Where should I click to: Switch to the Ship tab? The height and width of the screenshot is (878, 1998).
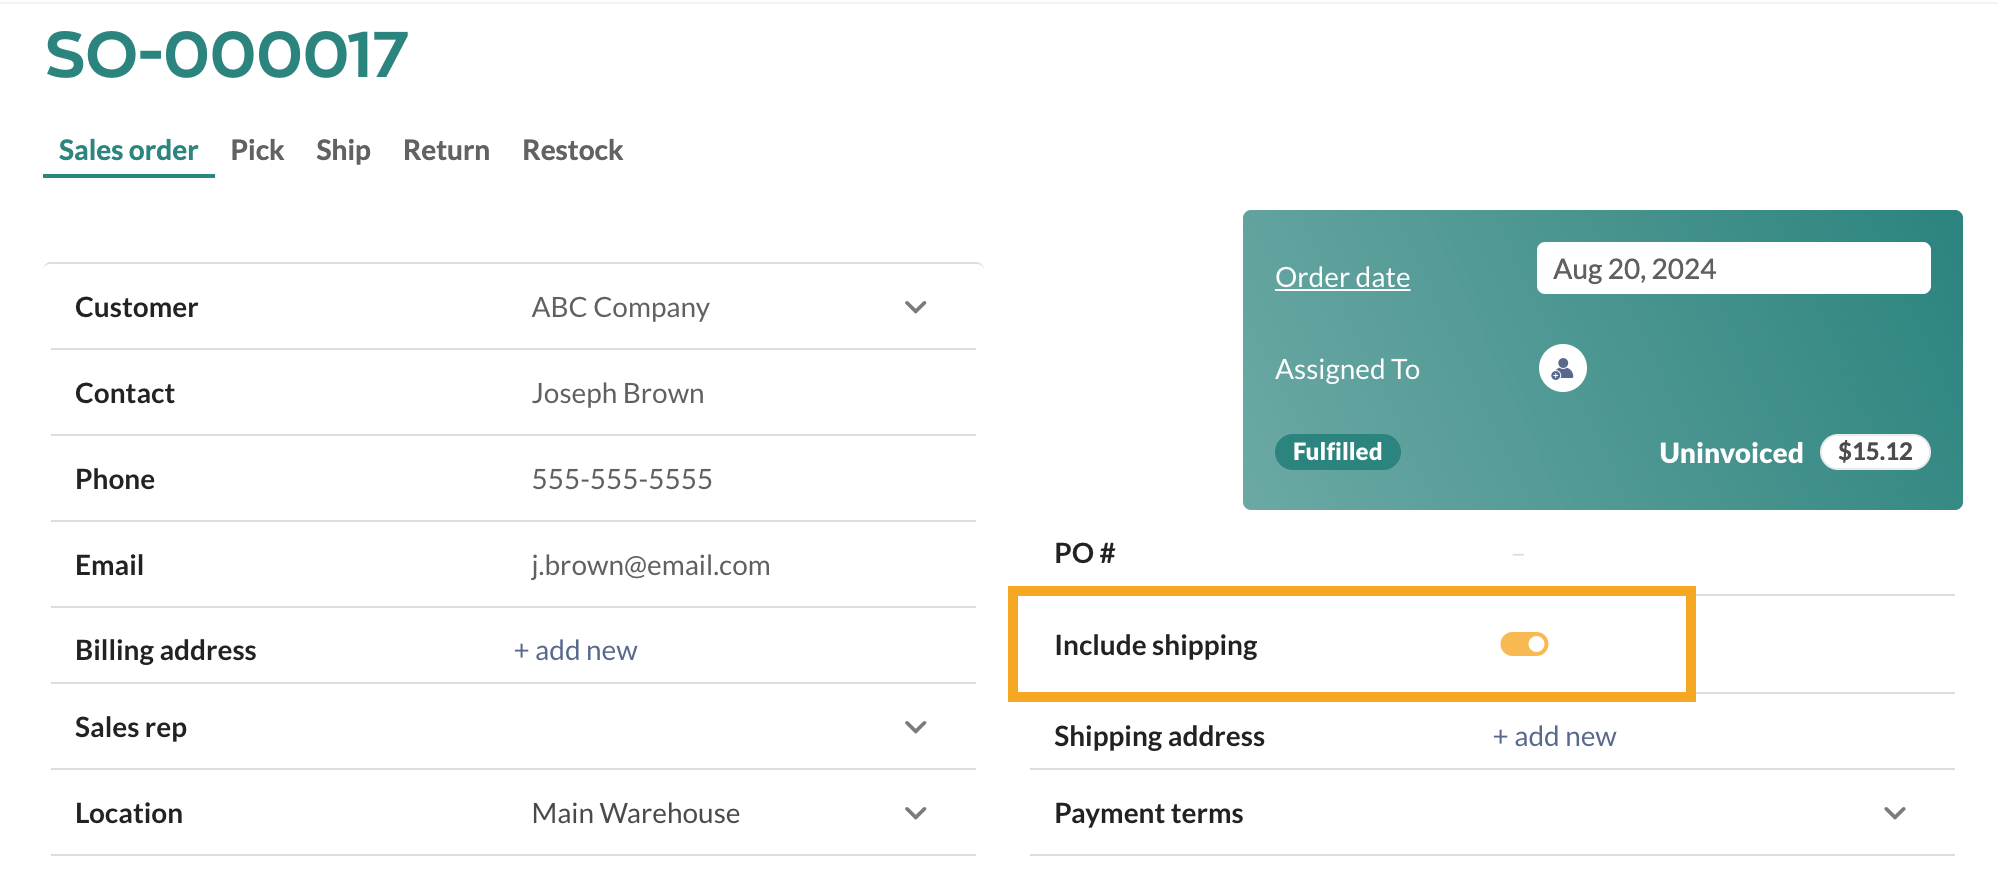[343, 150]
